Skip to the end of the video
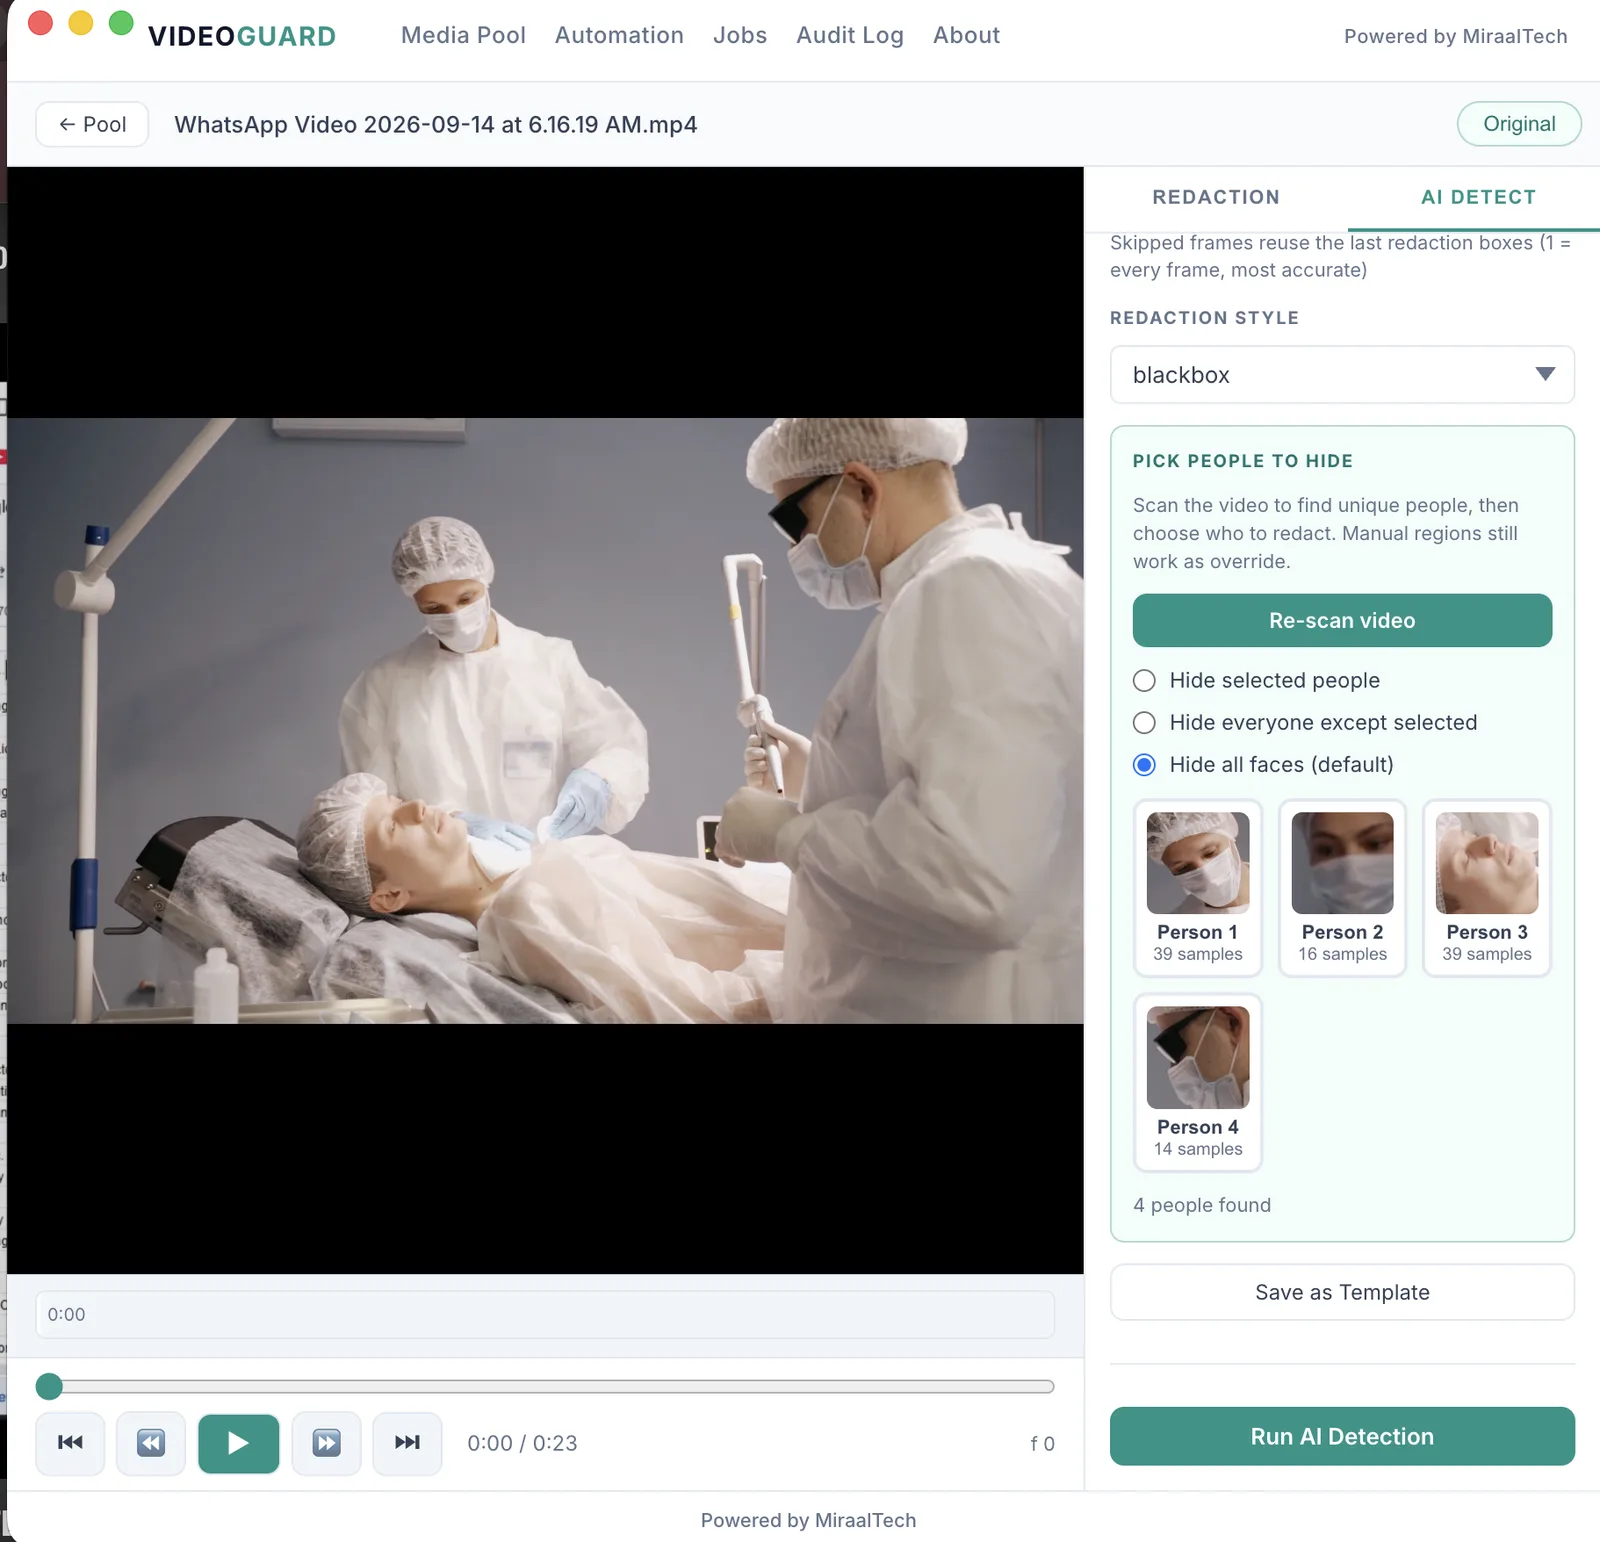The image size is (1600, 1542). click(407, 1443)
